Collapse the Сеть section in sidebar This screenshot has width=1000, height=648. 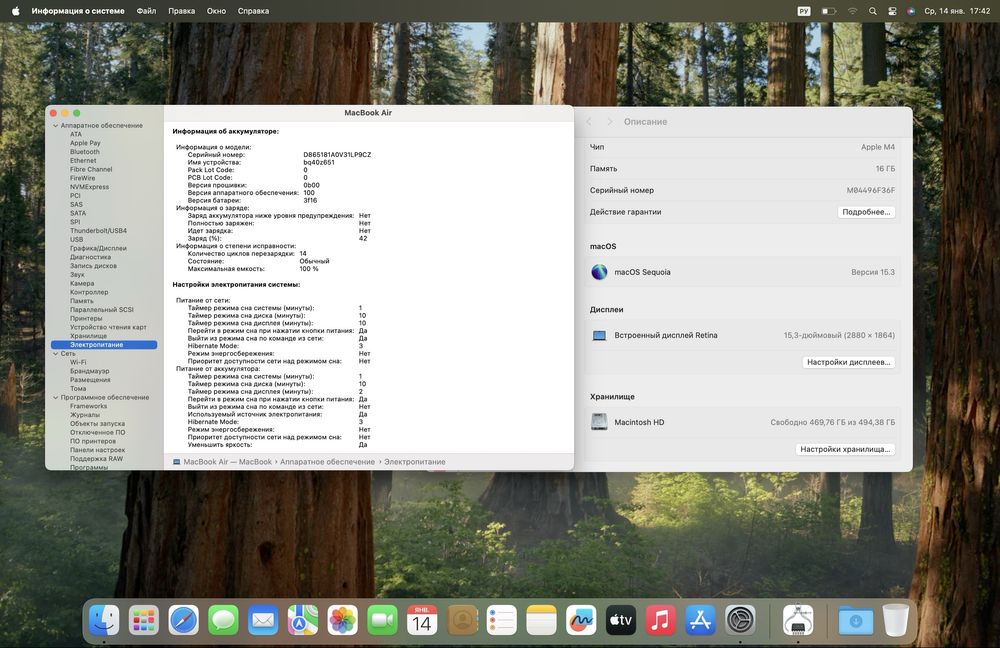55,353
